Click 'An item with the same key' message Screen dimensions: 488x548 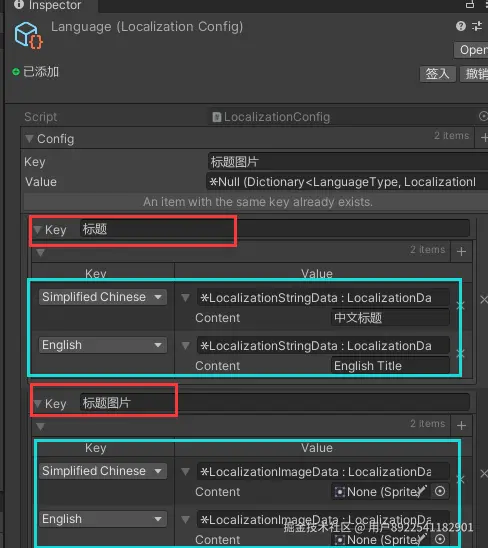[x=258, y=202]
